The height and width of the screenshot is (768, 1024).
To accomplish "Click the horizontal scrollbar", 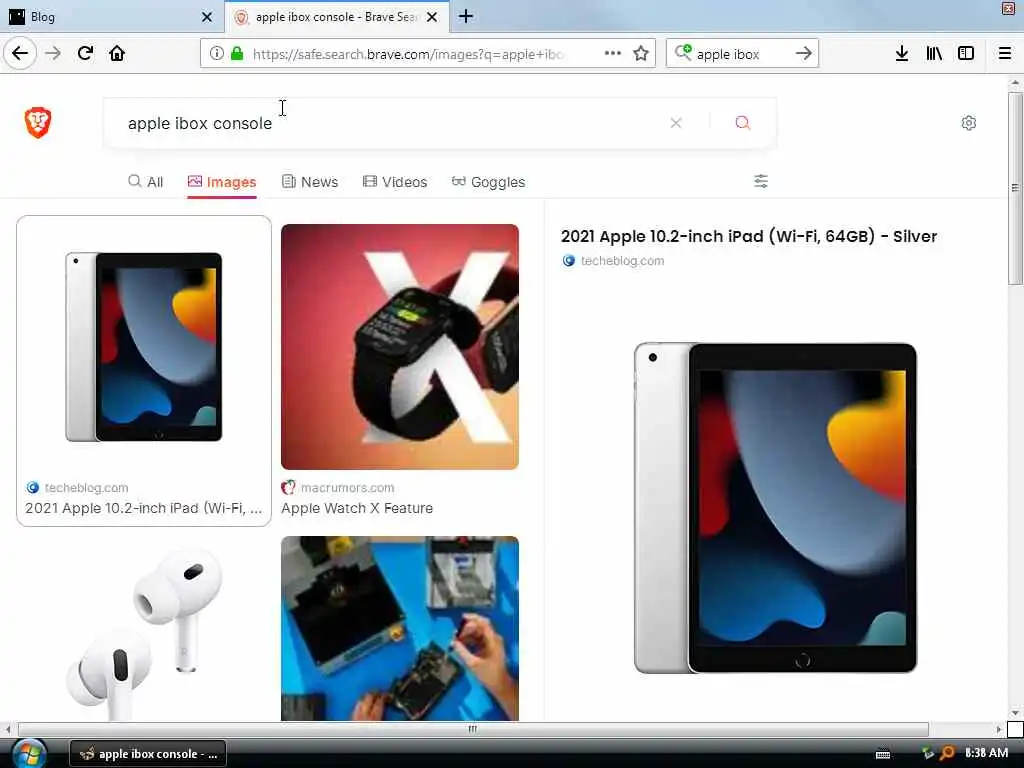I will coord(473,729).
